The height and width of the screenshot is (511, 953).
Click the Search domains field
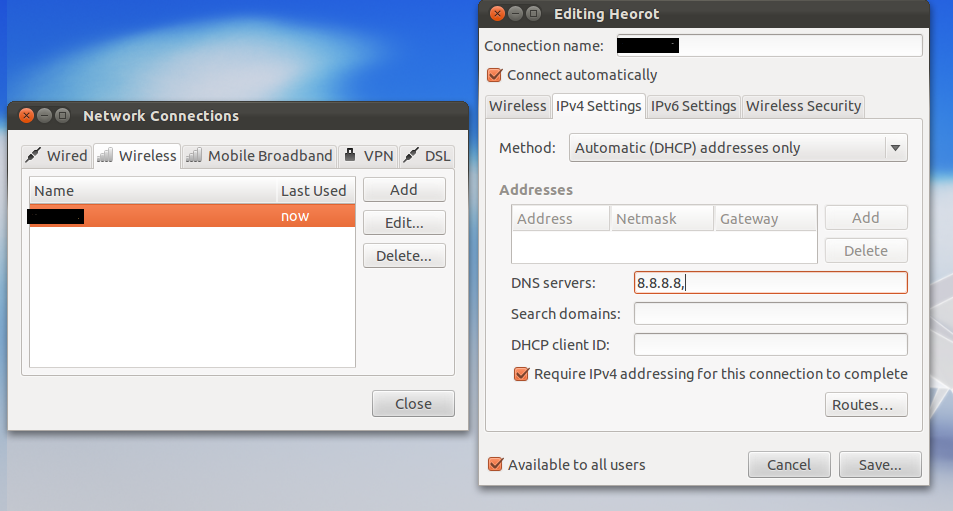point(771,314)
